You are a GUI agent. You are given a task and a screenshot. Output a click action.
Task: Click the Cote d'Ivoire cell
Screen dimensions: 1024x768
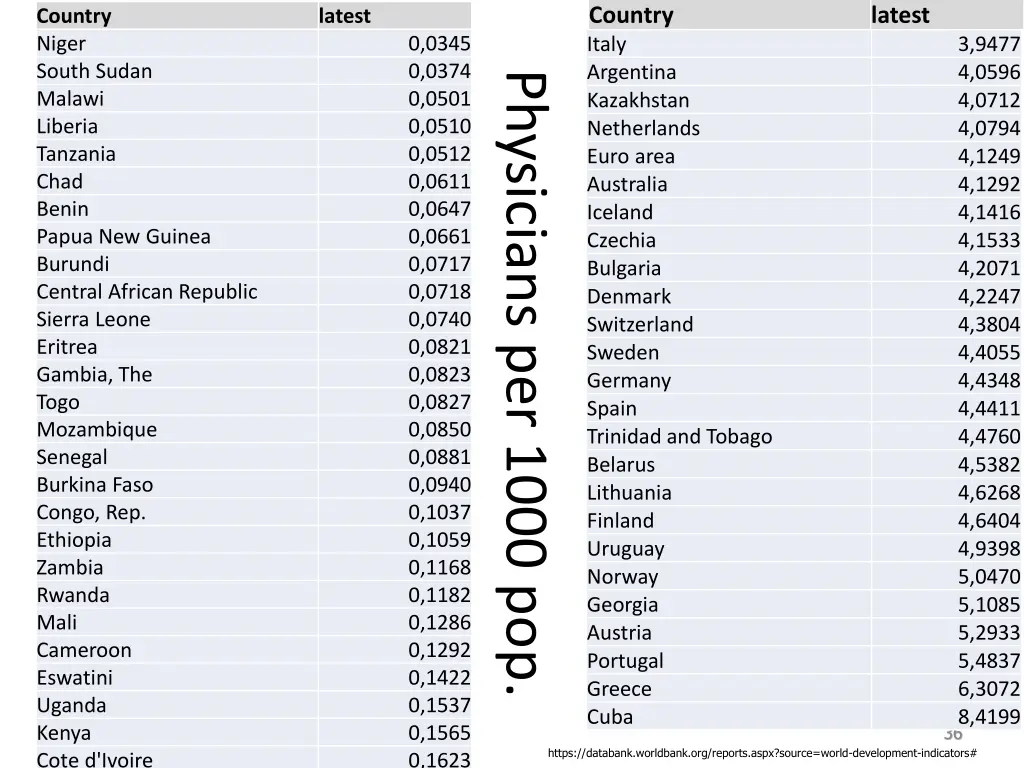pos(177,758)
